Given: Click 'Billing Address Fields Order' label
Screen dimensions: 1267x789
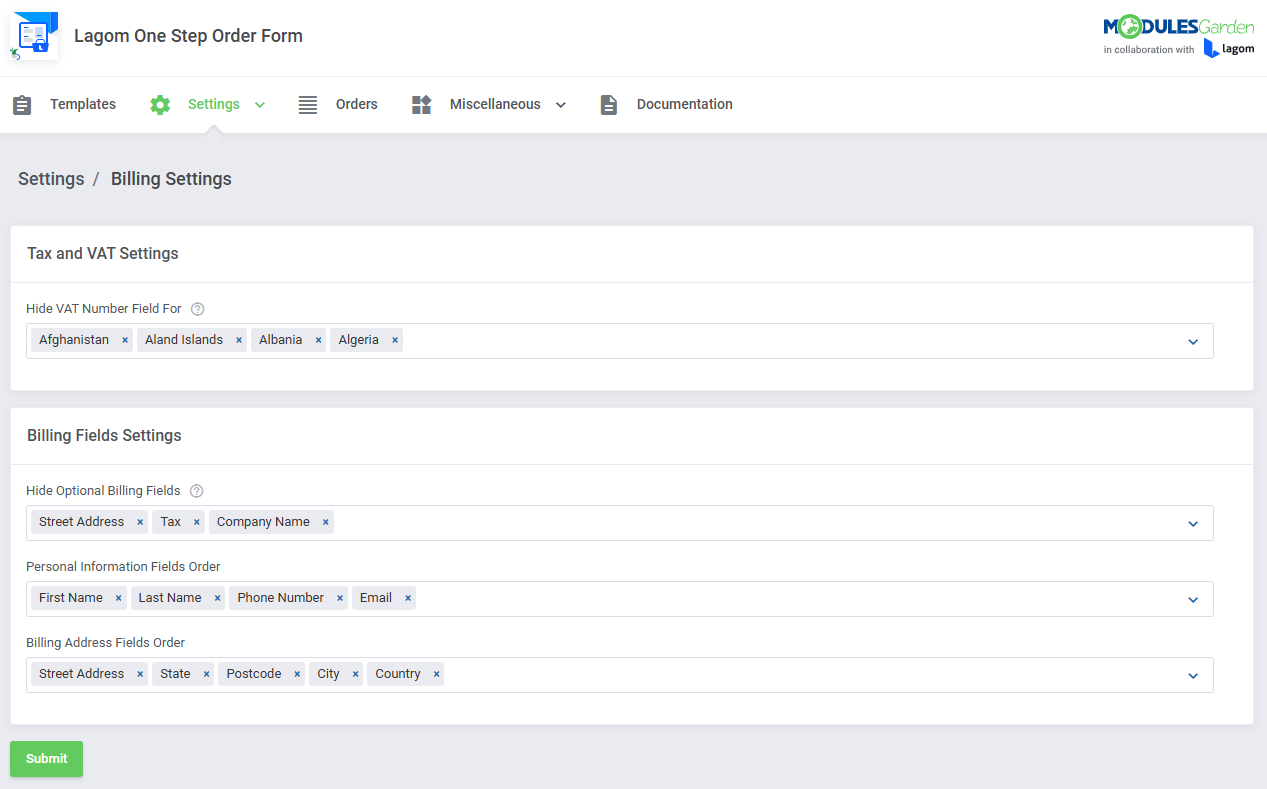Looking at the screenshot, I should click(106, 643).
